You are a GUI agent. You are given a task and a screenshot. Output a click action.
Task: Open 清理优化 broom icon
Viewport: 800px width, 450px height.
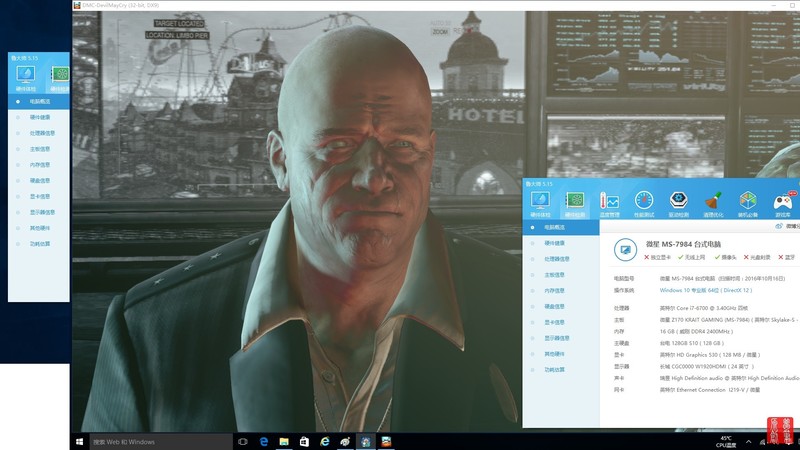[713, 204]
